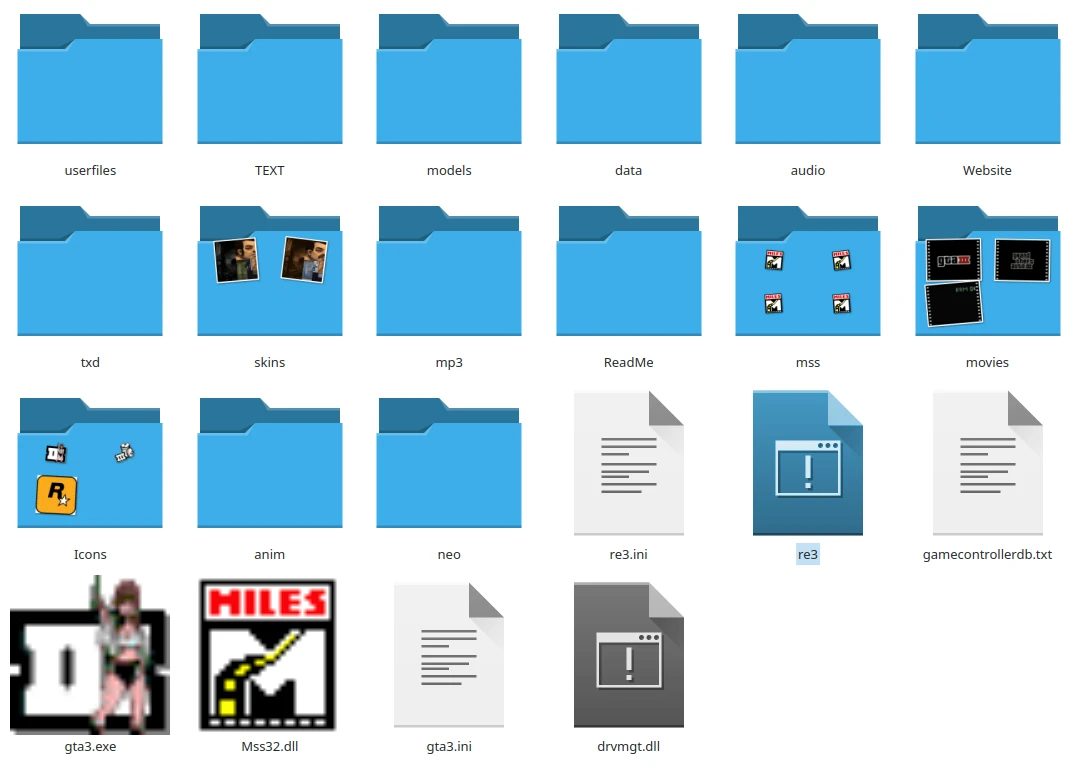Click the 'txd' folder name label
Screen dimensions: 1070x775
pyautogui.click(x=90, y=362)
